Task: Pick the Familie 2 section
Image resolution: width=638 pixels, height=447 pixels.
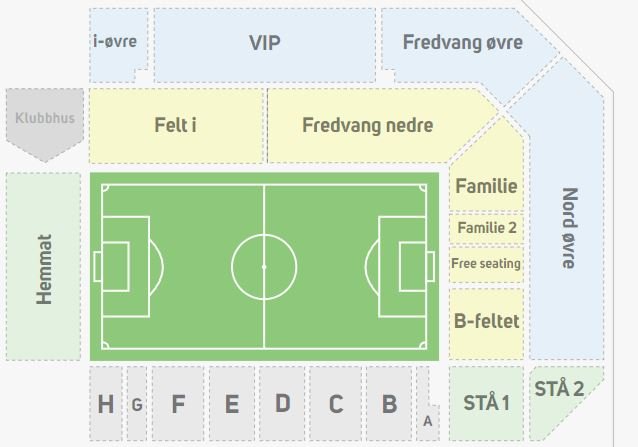Action: point(486,228)
